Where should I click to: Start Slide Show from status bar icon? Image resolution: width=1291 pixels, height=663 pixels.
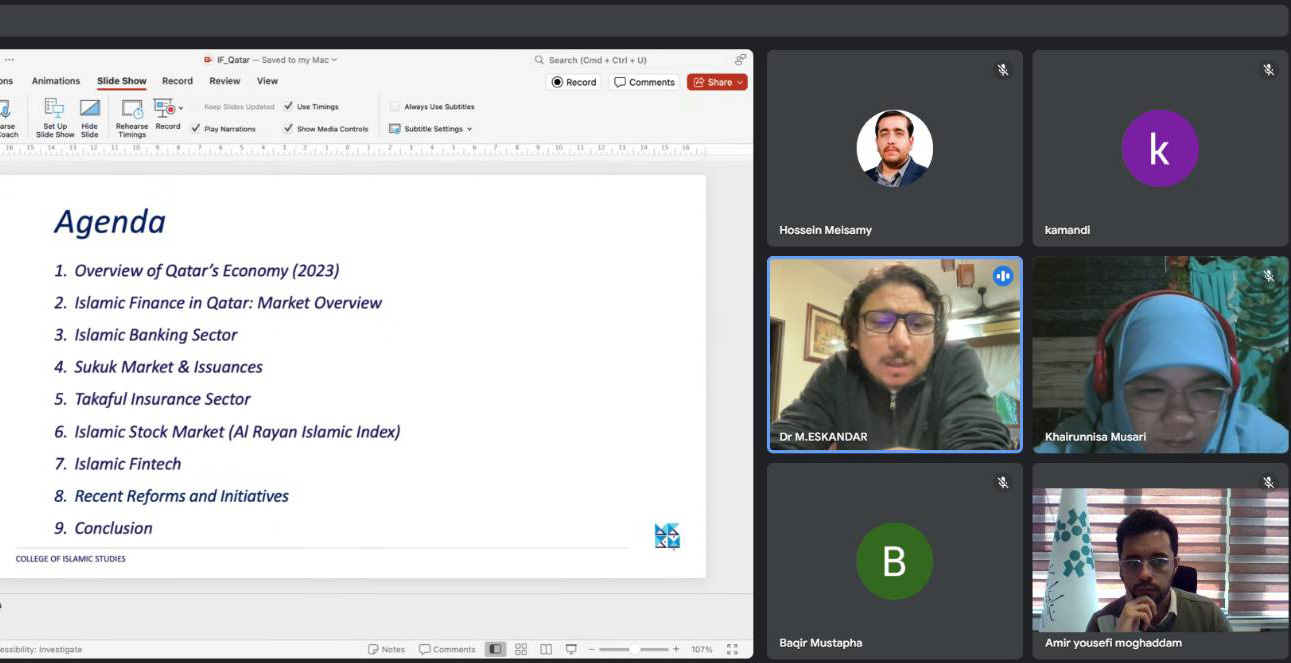point(571,649)
